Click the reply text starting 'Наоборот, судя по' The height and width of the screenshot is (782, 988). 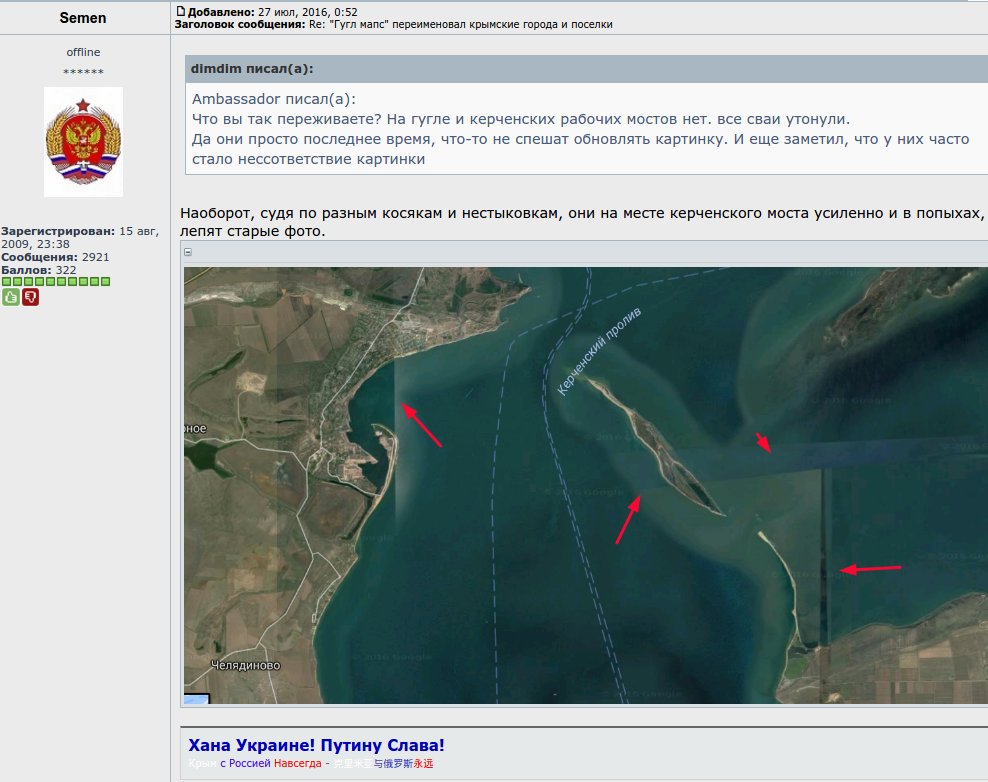[583, 222]
